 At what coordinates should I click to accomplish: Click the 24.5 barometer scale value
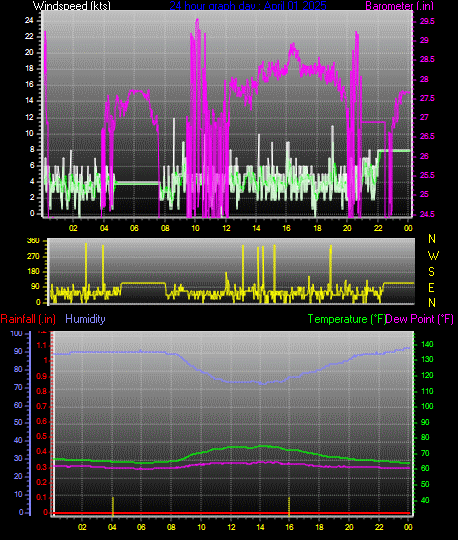pyautogui.click(x=427, y=214)
